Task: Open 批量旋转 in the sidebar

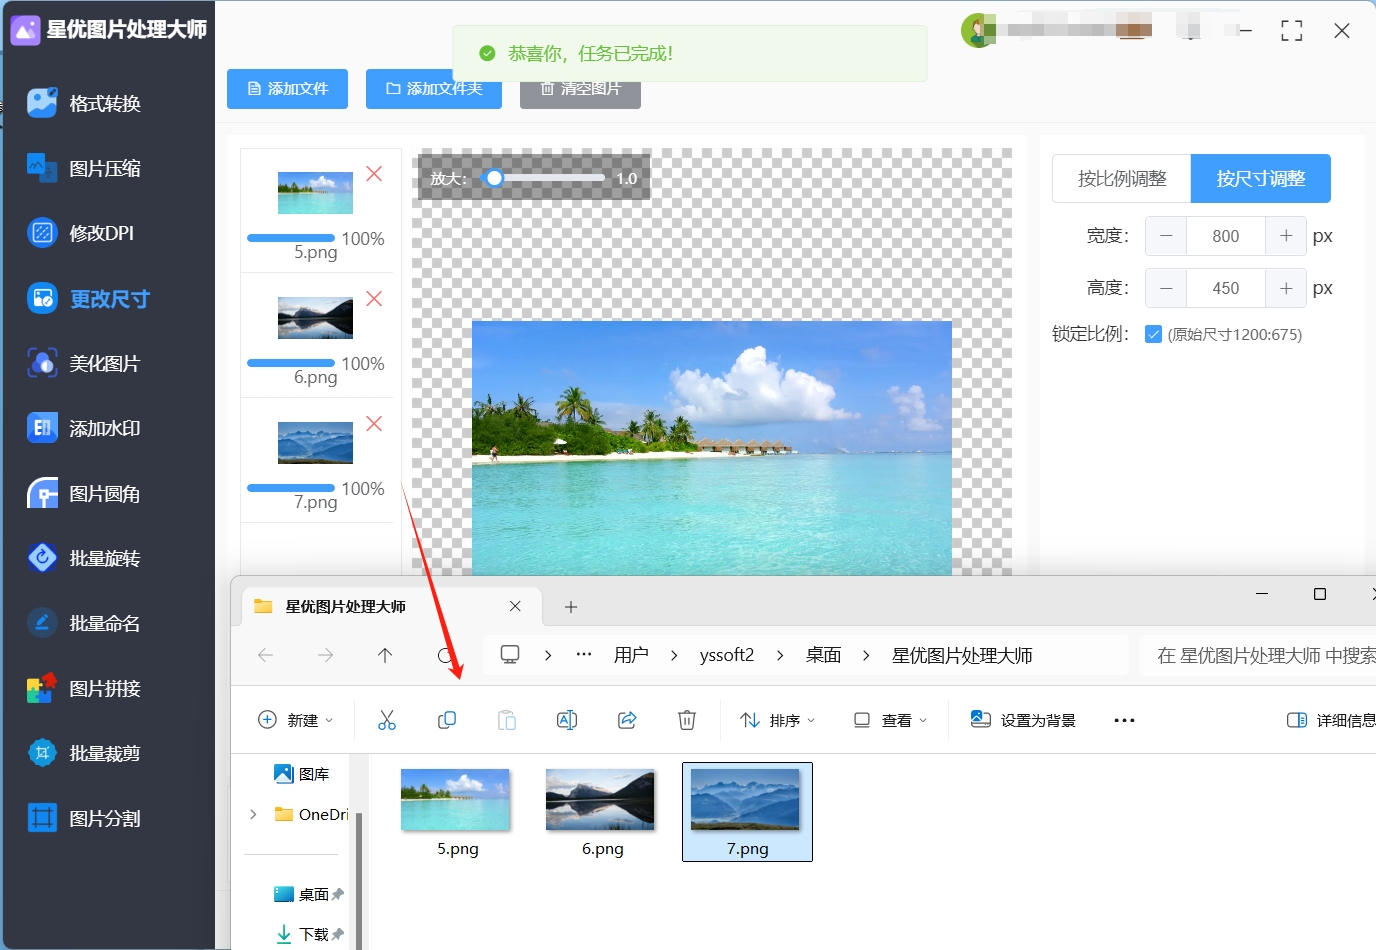Action: click(85, 558)
